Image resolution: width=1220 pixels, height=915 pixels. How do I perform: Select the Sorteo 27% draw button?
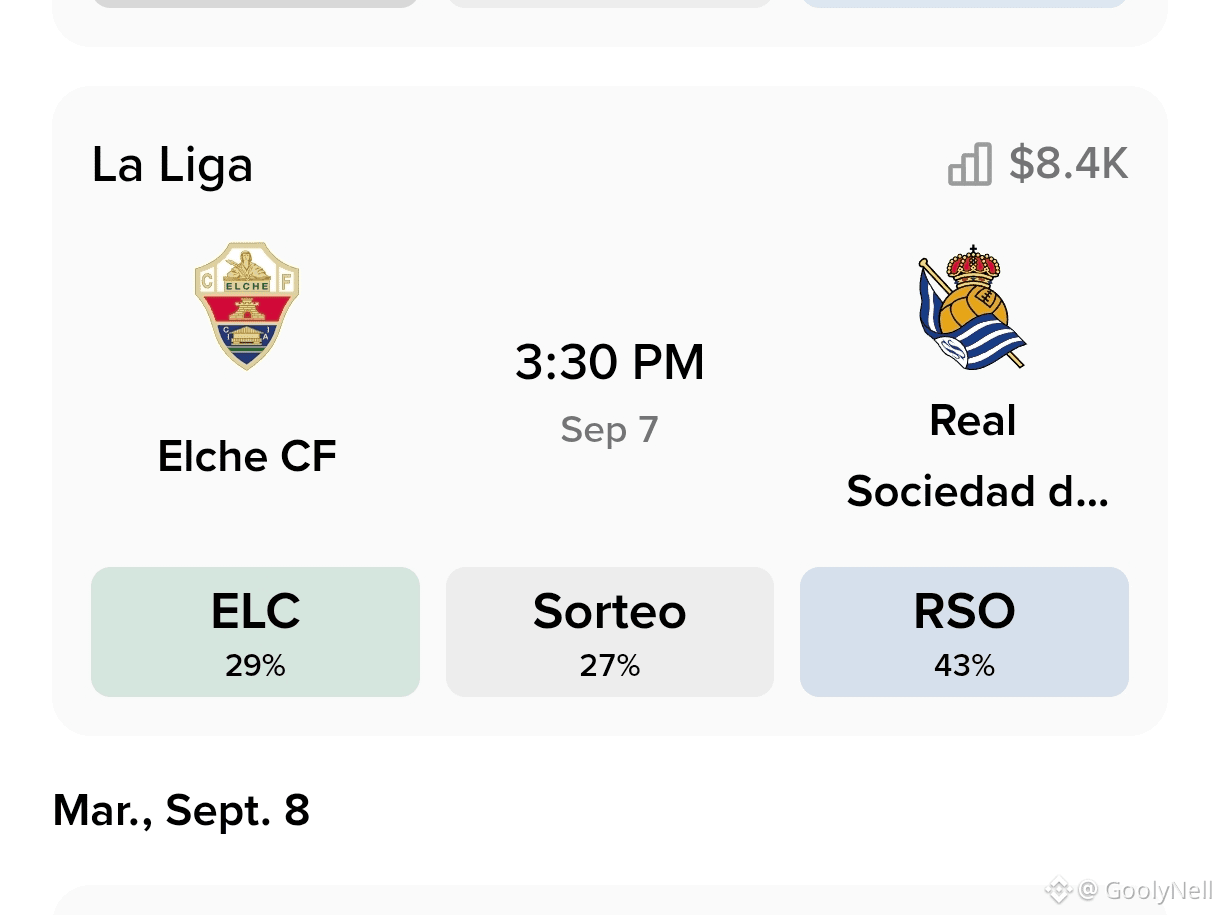pos(610,632)
